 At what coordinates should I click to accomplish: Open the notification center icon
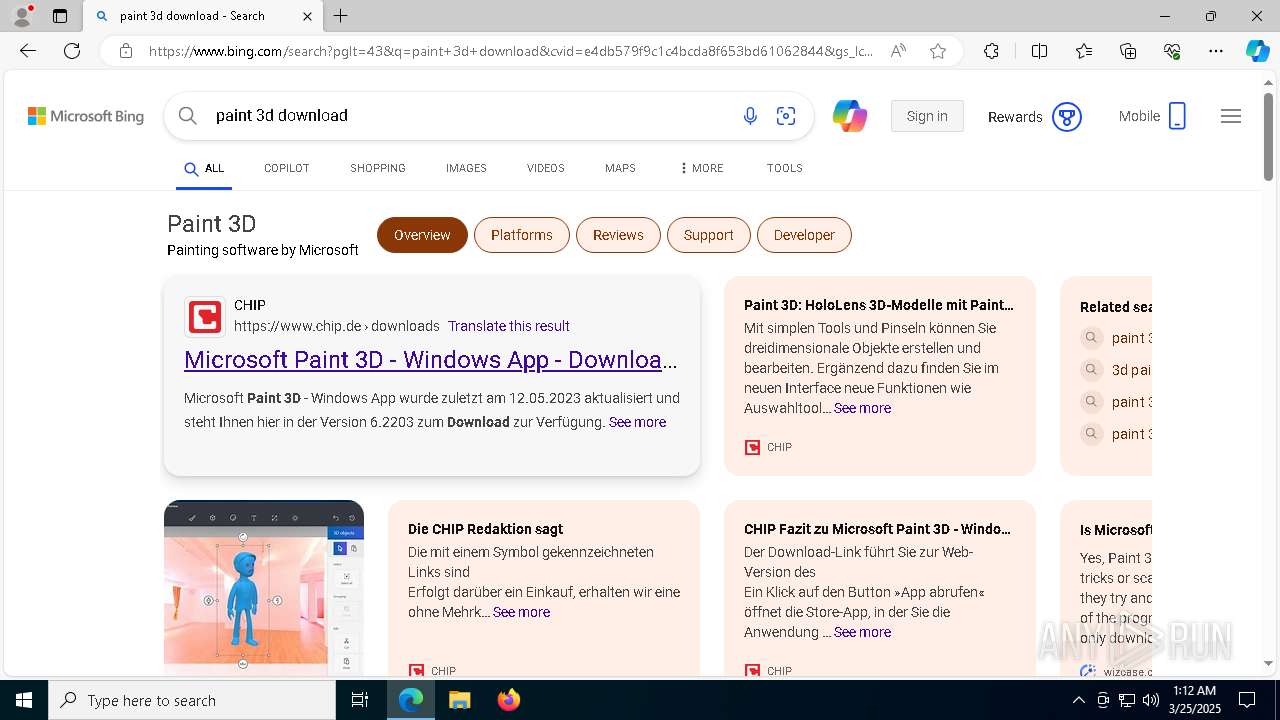1247,700
